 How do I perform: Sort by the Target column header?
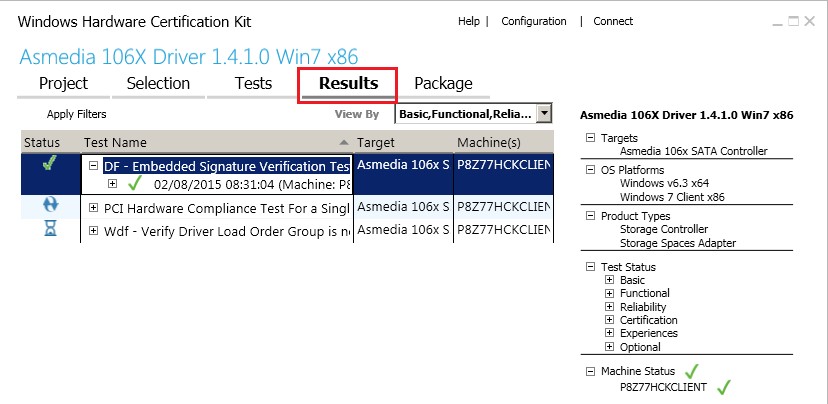click(375, 143)
